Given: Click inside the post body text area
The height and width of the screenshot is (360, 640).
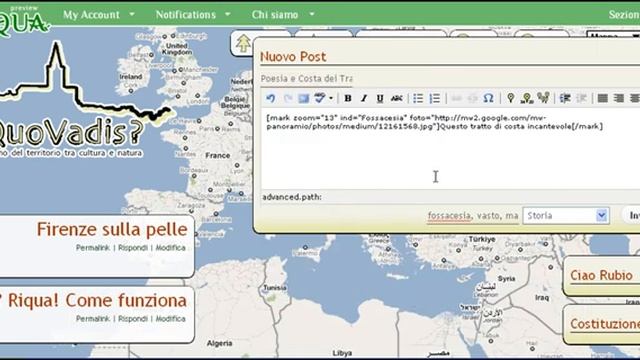Looking at the screenshot, I should coord(450,149).
